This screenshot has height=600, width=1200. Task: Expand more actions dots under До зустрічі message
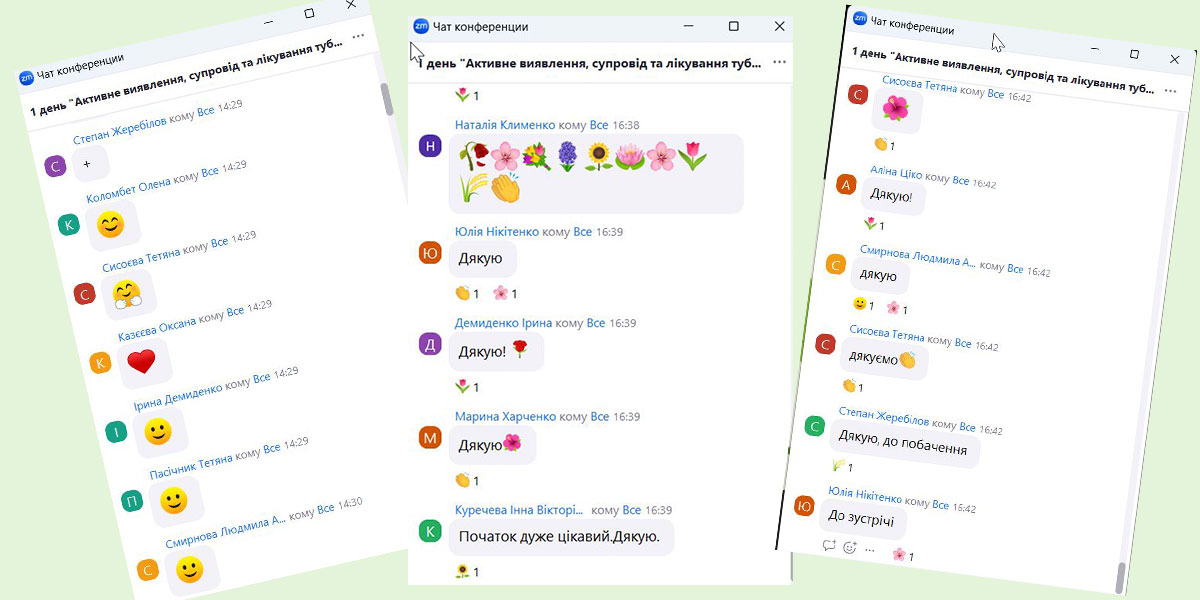point(870,550)
